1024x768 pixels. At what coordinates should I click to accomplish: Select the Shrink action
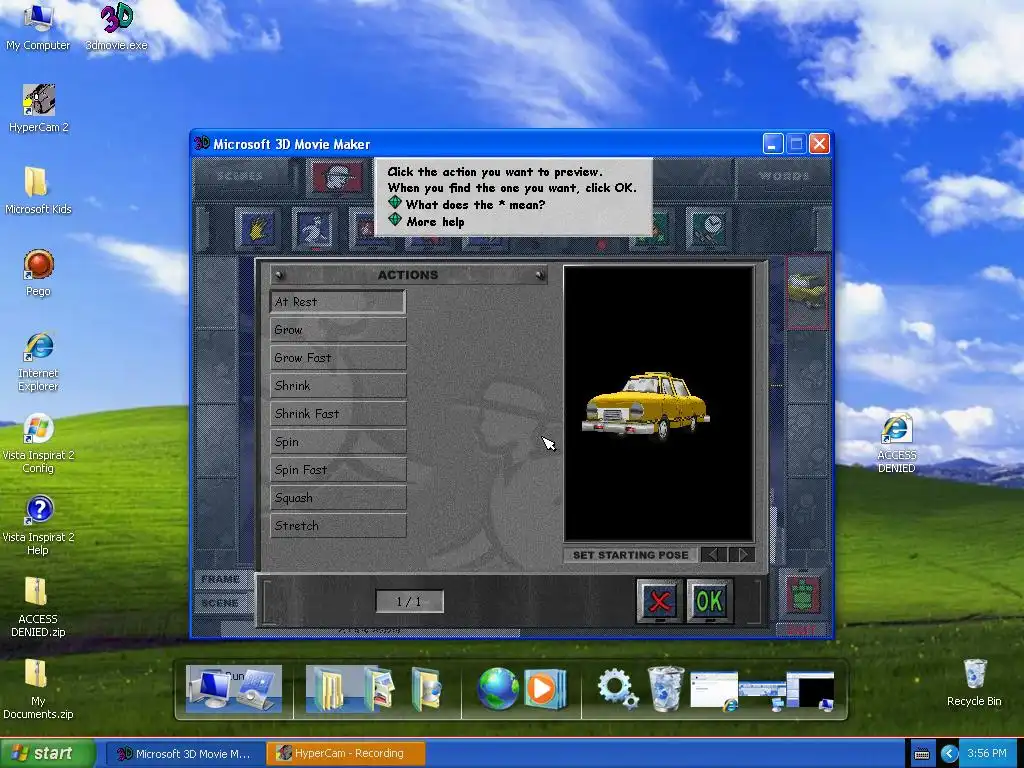pos(338,386)
